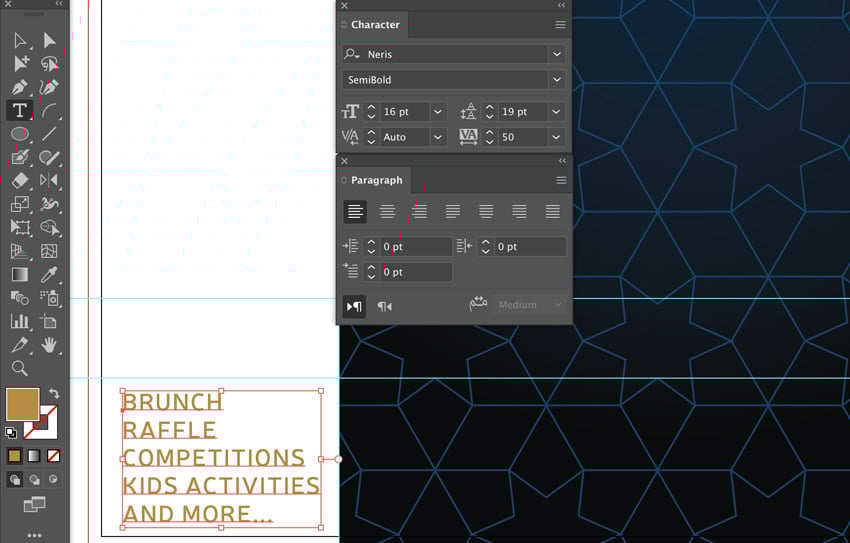Select the Blob Brush tool
This screenshot has width=850, height=543.
pos(49,157)
